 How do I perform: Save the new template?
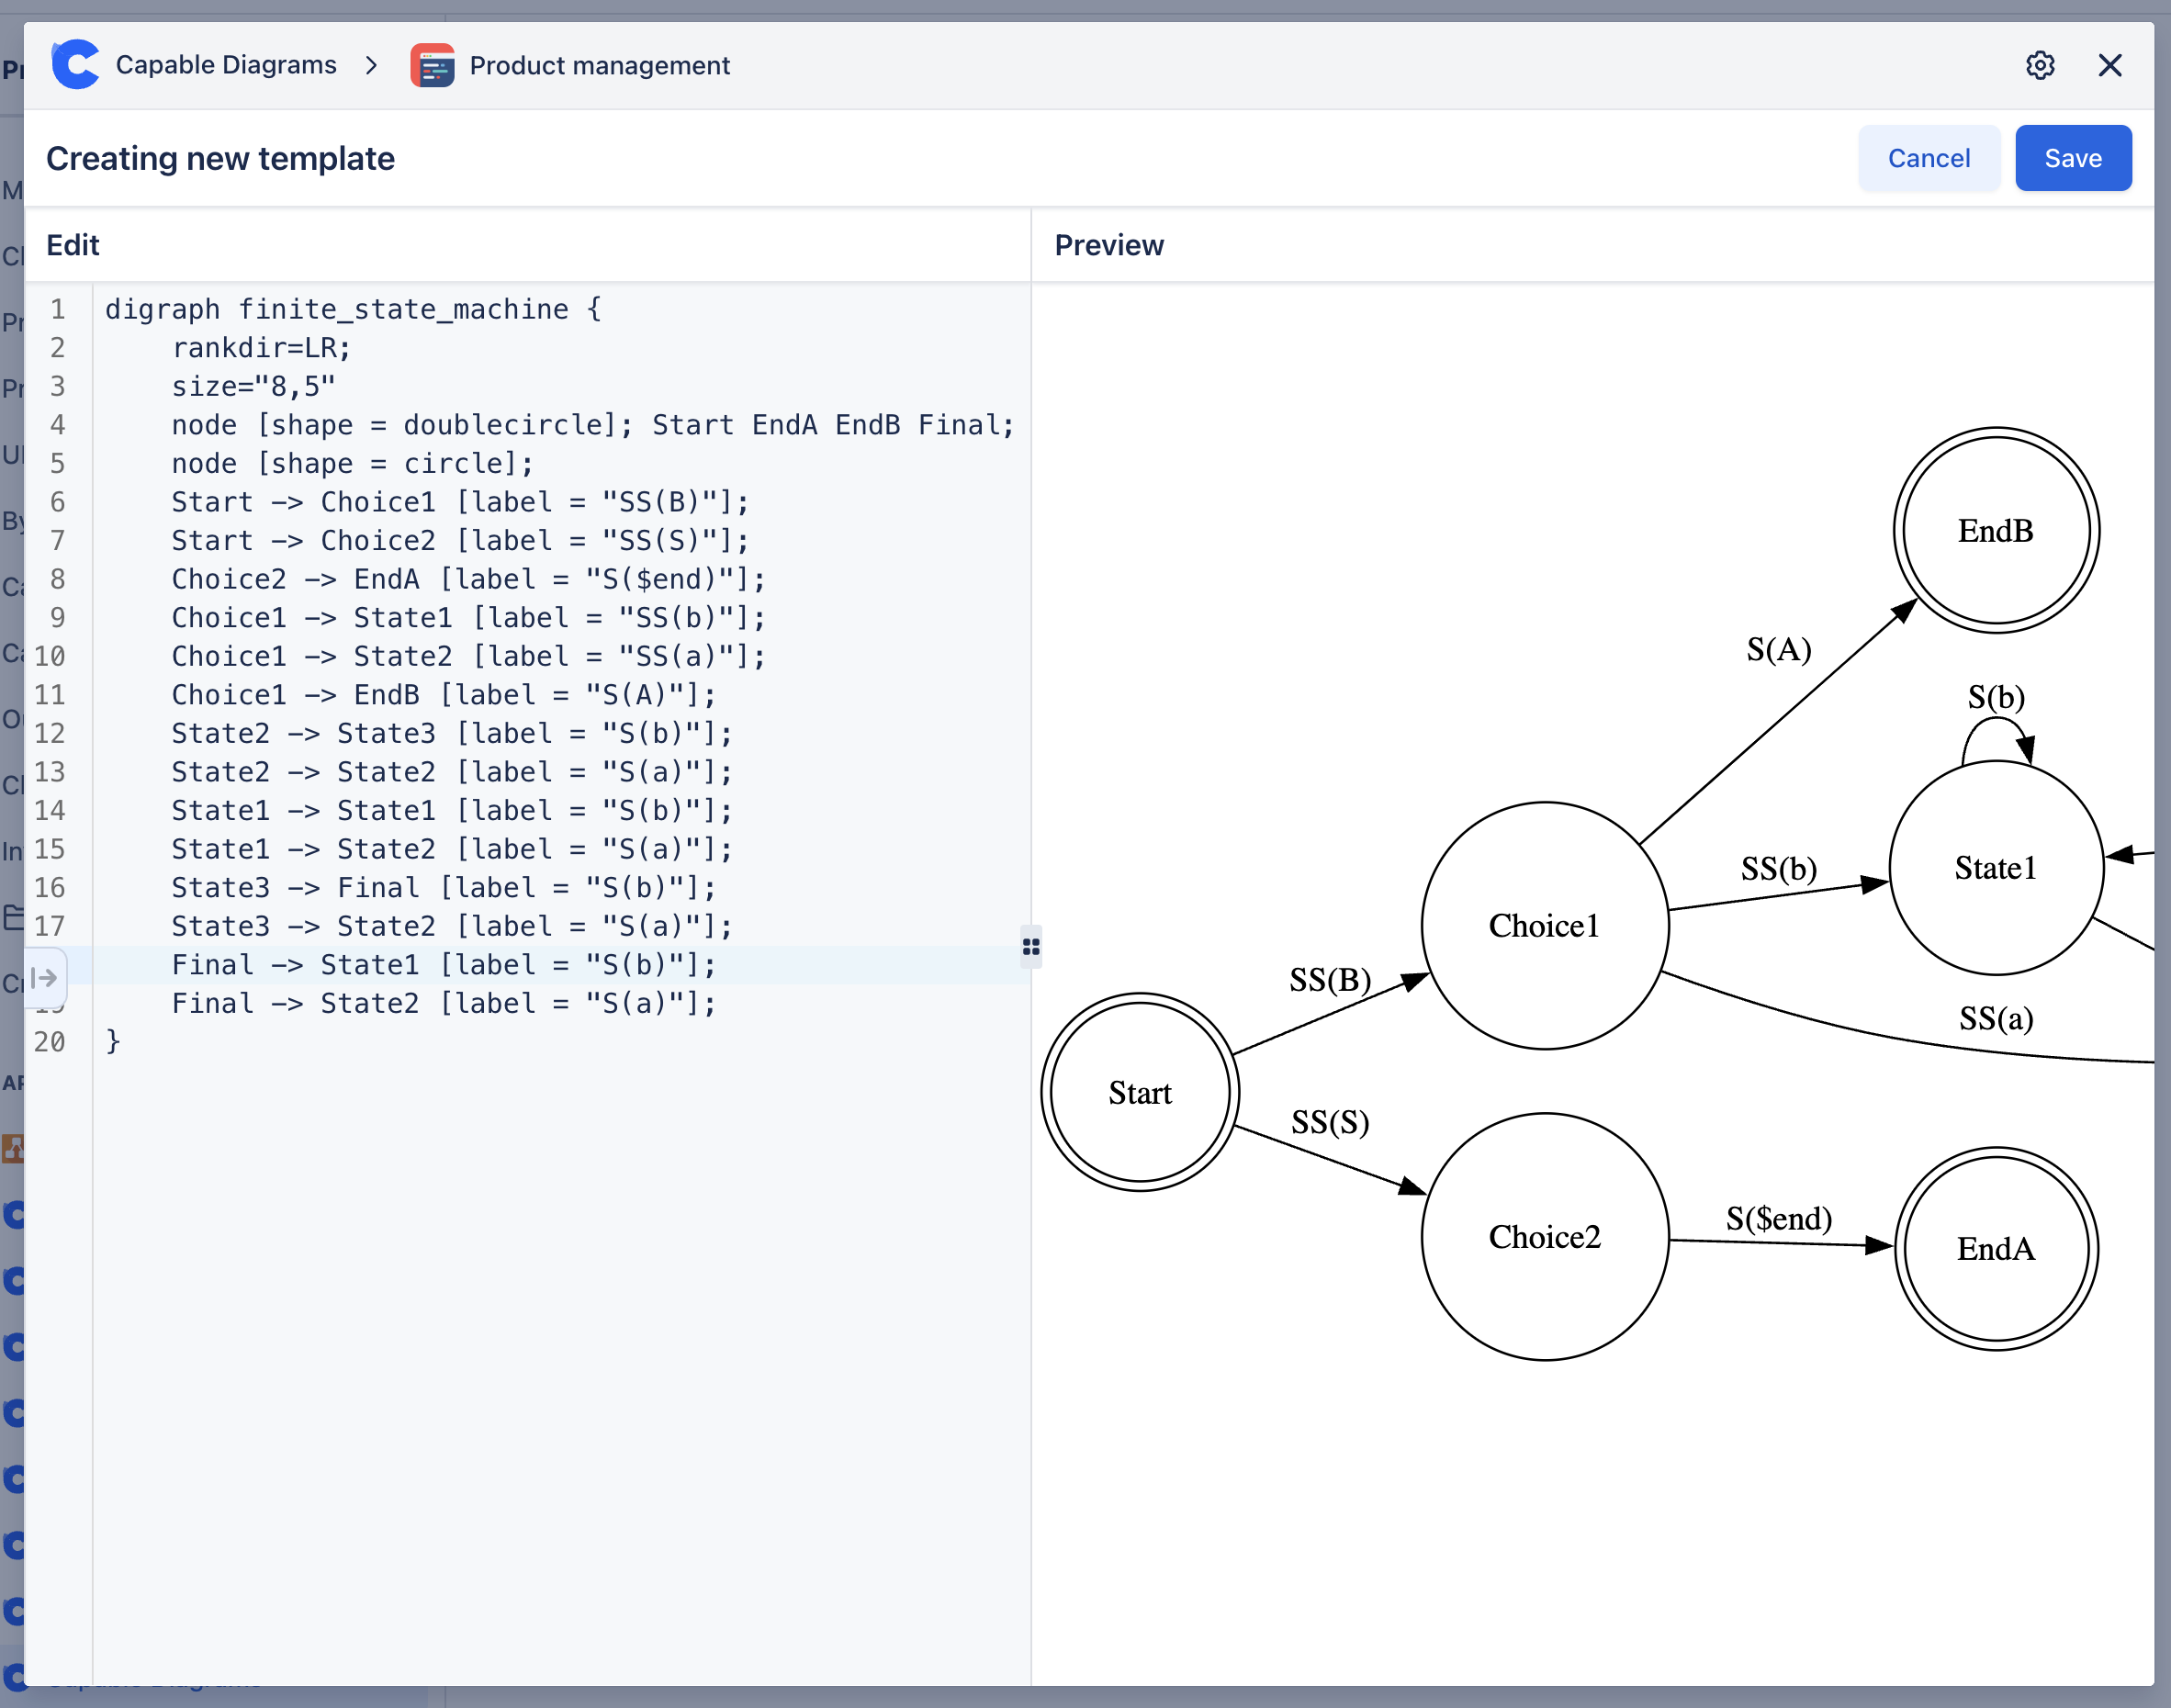tap(2073, 157)
